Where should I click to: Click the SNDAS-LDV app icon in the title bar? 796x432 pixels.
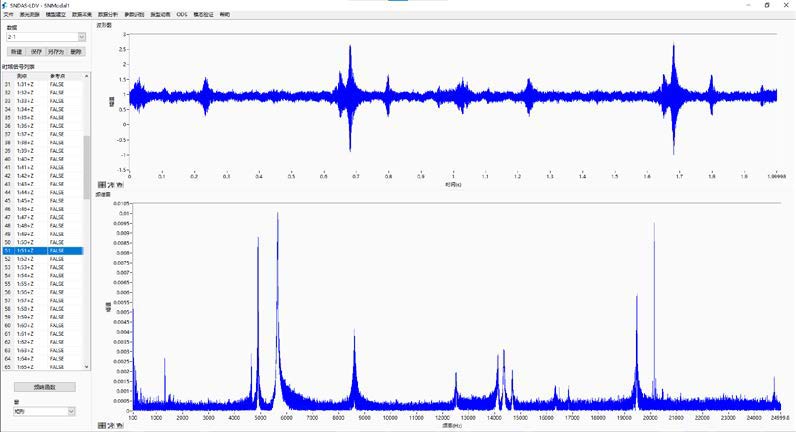[5, 4]
